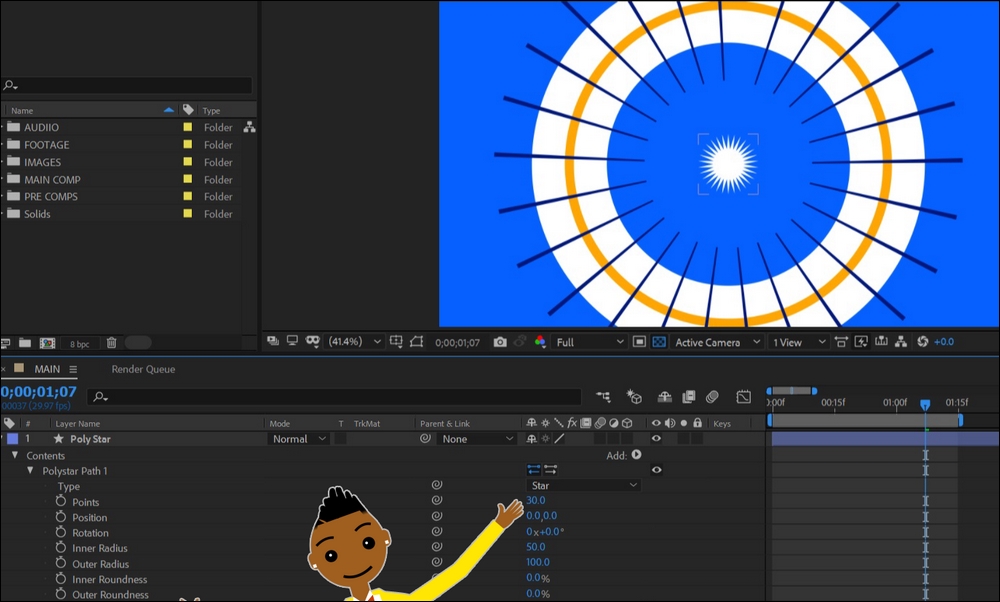This screenshot has width=1000, height=602.
Task: Click the label tag column in the Project panel
Action: [188, 110]
